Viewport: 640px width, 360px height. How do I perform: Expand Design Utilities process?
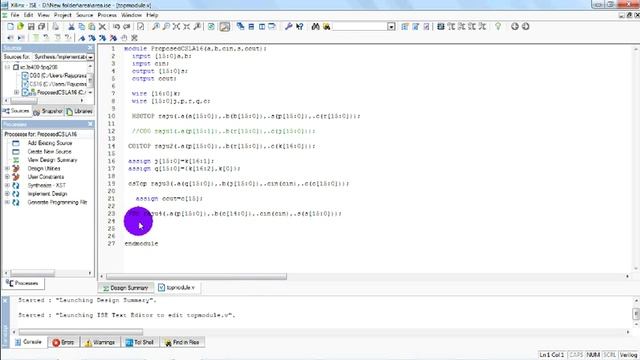7,169
